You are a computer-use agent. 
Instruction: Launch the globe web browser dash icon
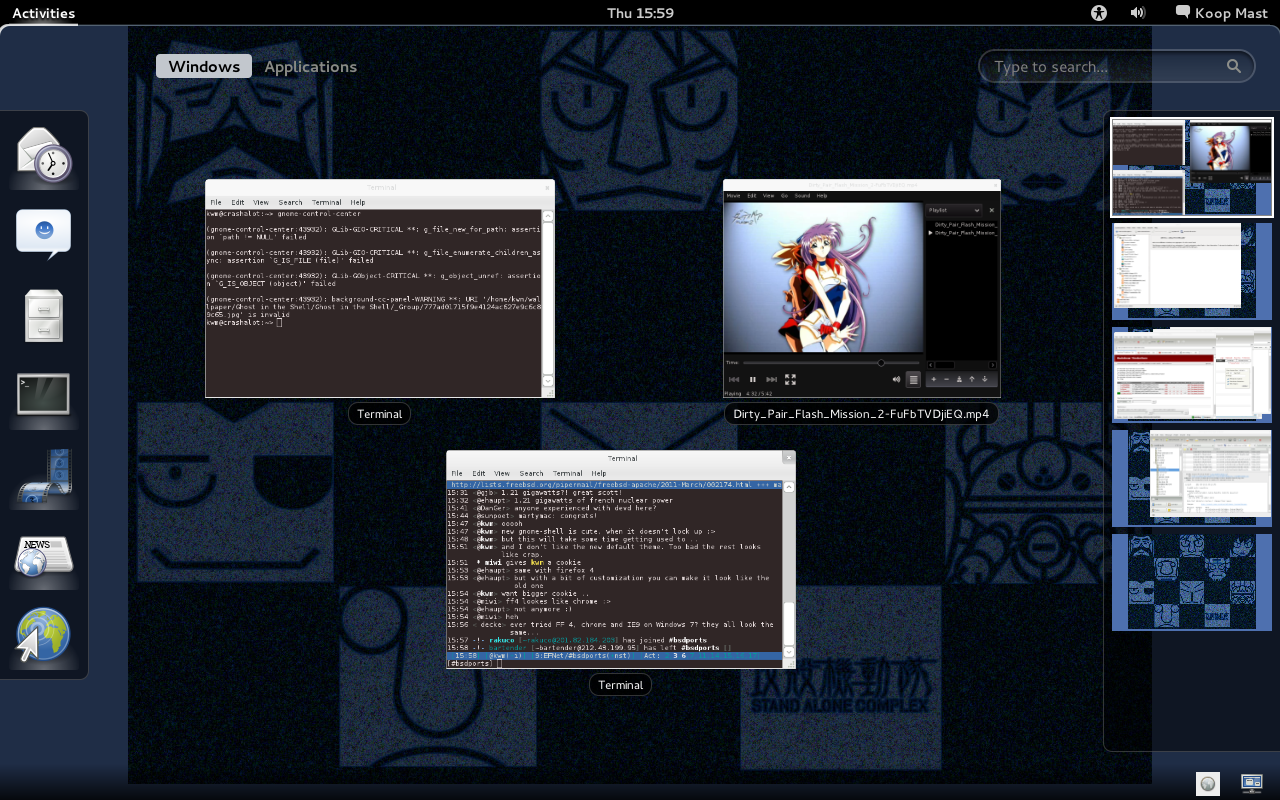pyautogui.click(x=44, y=636)
